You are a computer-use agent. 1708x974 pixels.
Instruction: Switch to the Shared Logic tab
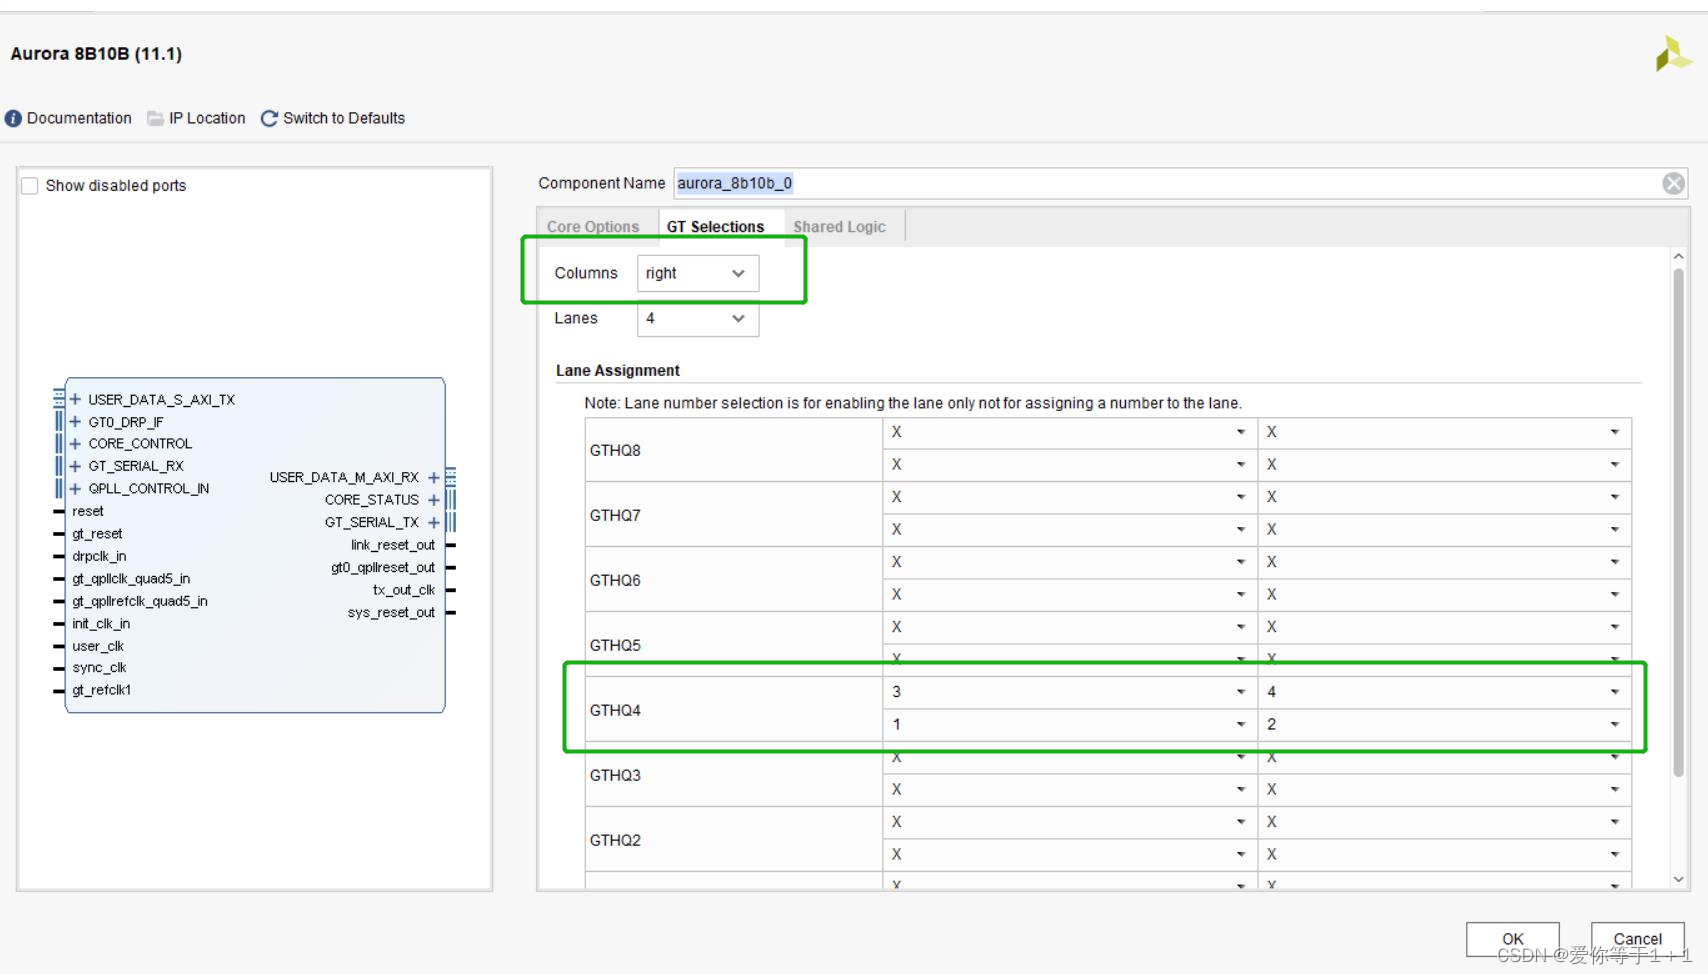(840, 227)
